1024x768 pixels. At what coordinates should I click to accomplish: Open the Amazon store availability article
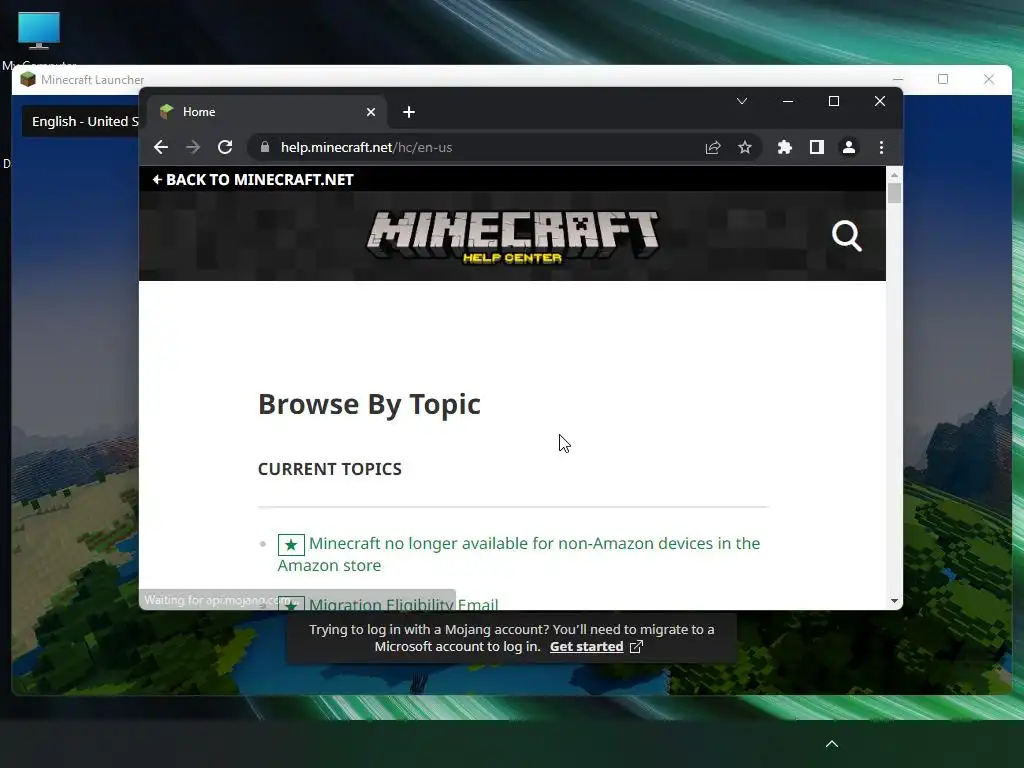tap(519, 554)
